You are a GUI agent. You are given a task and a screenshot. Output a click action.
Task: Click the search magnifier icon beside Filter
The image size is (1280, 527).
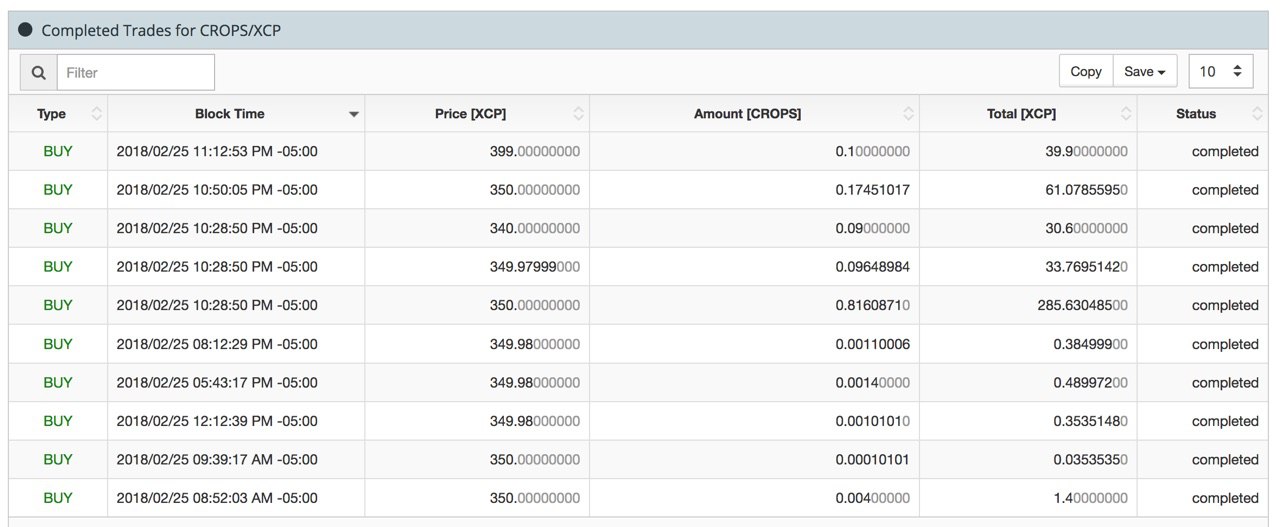point(38,72)
